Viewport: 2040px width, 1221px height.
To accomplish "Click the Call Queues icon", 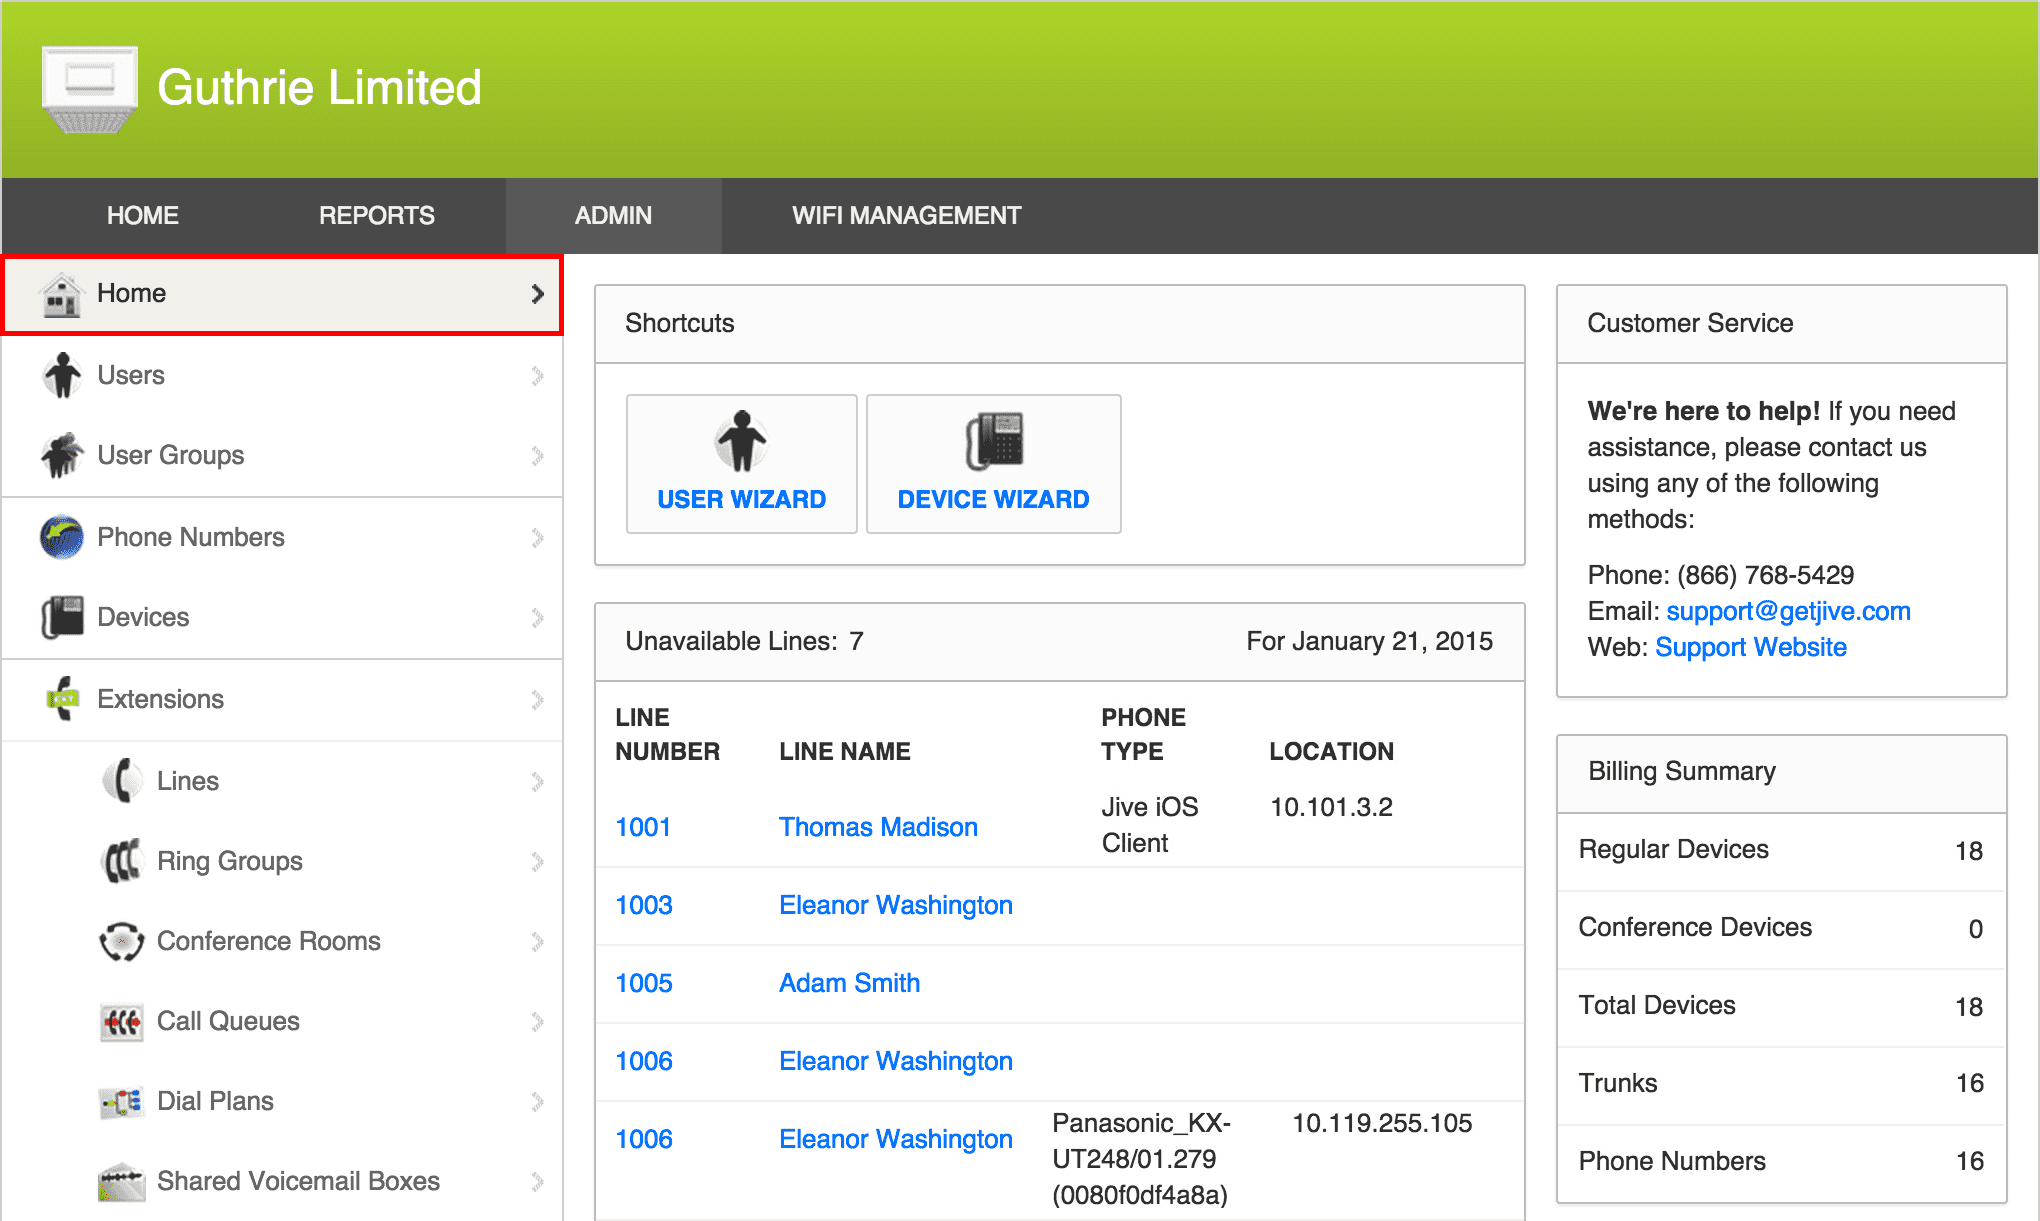I will click(x=122, y=1021).
